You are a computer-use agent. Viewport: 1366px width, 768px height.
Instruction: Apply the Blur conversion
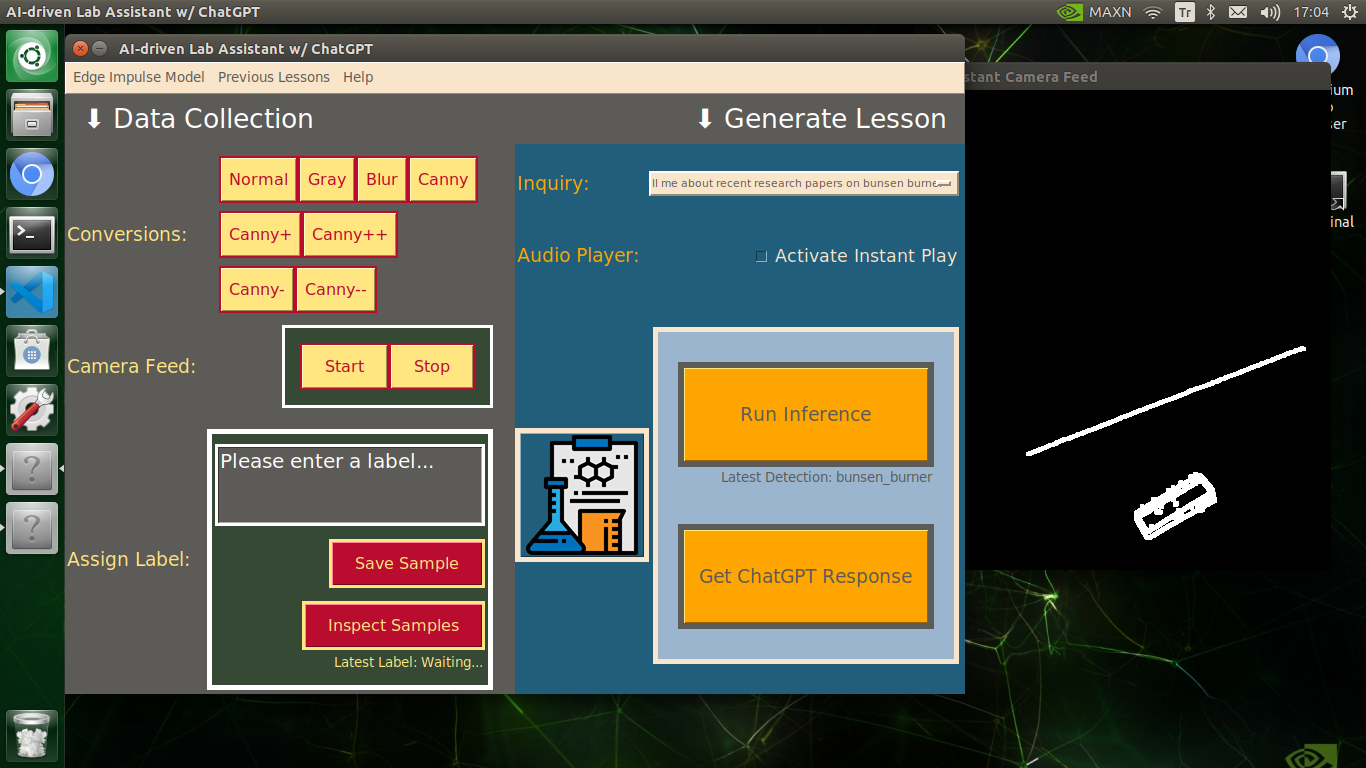pyautogui.click(x=382, y=179)
